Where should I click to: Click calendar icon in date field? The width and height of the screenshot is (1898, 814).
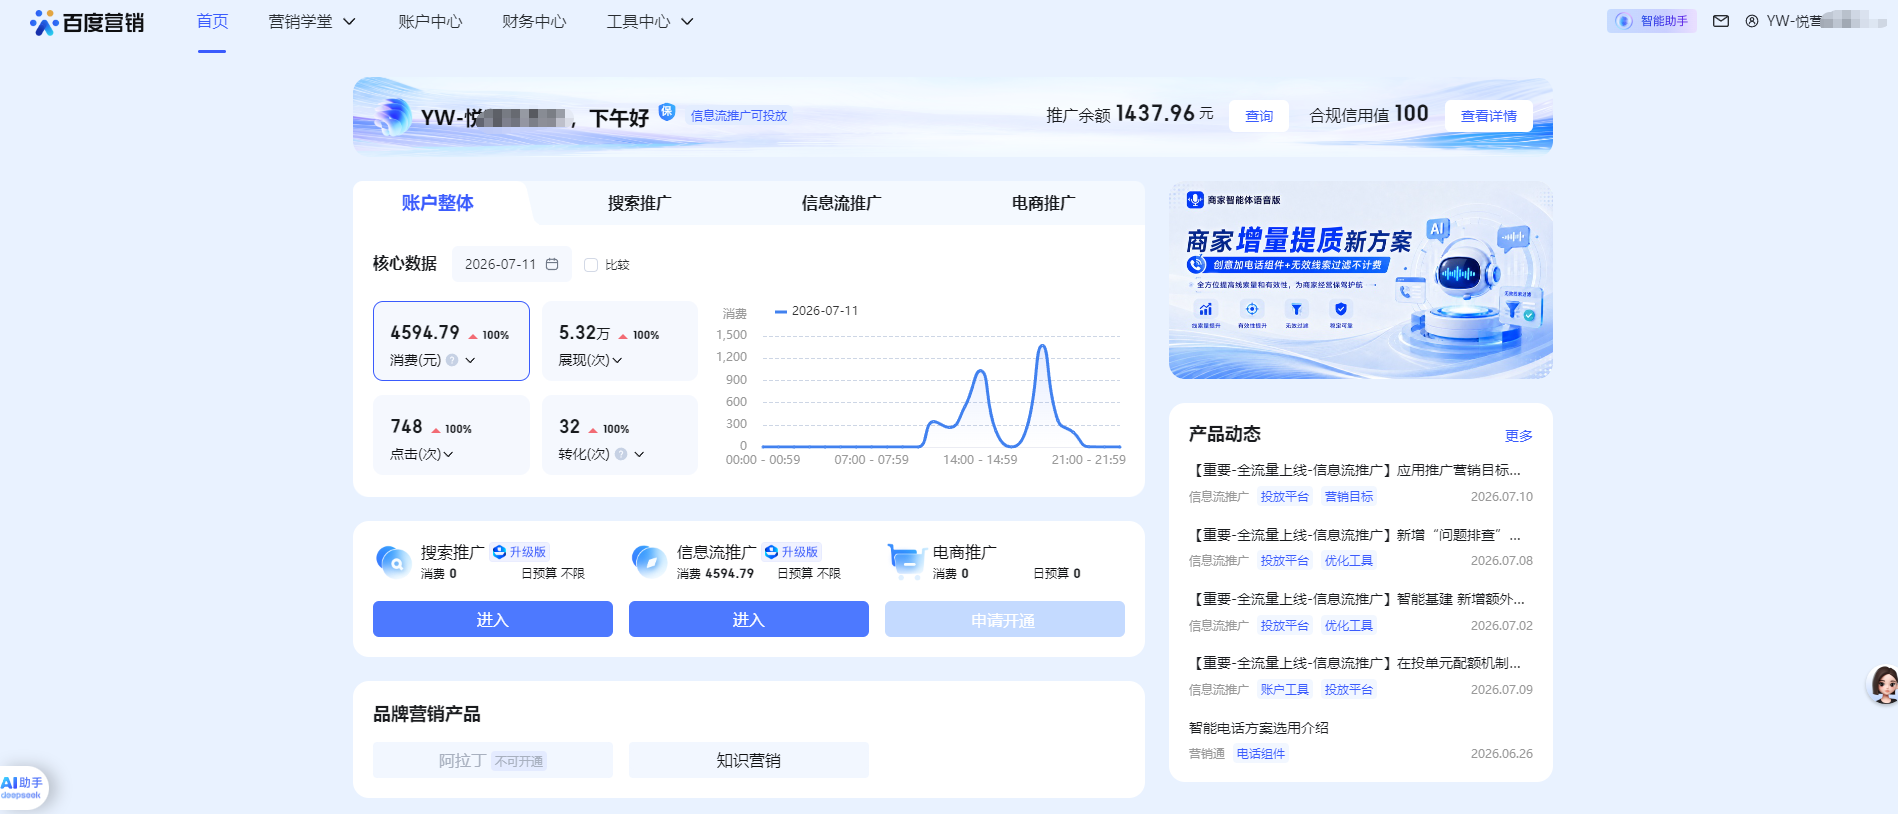coord(552,264)
